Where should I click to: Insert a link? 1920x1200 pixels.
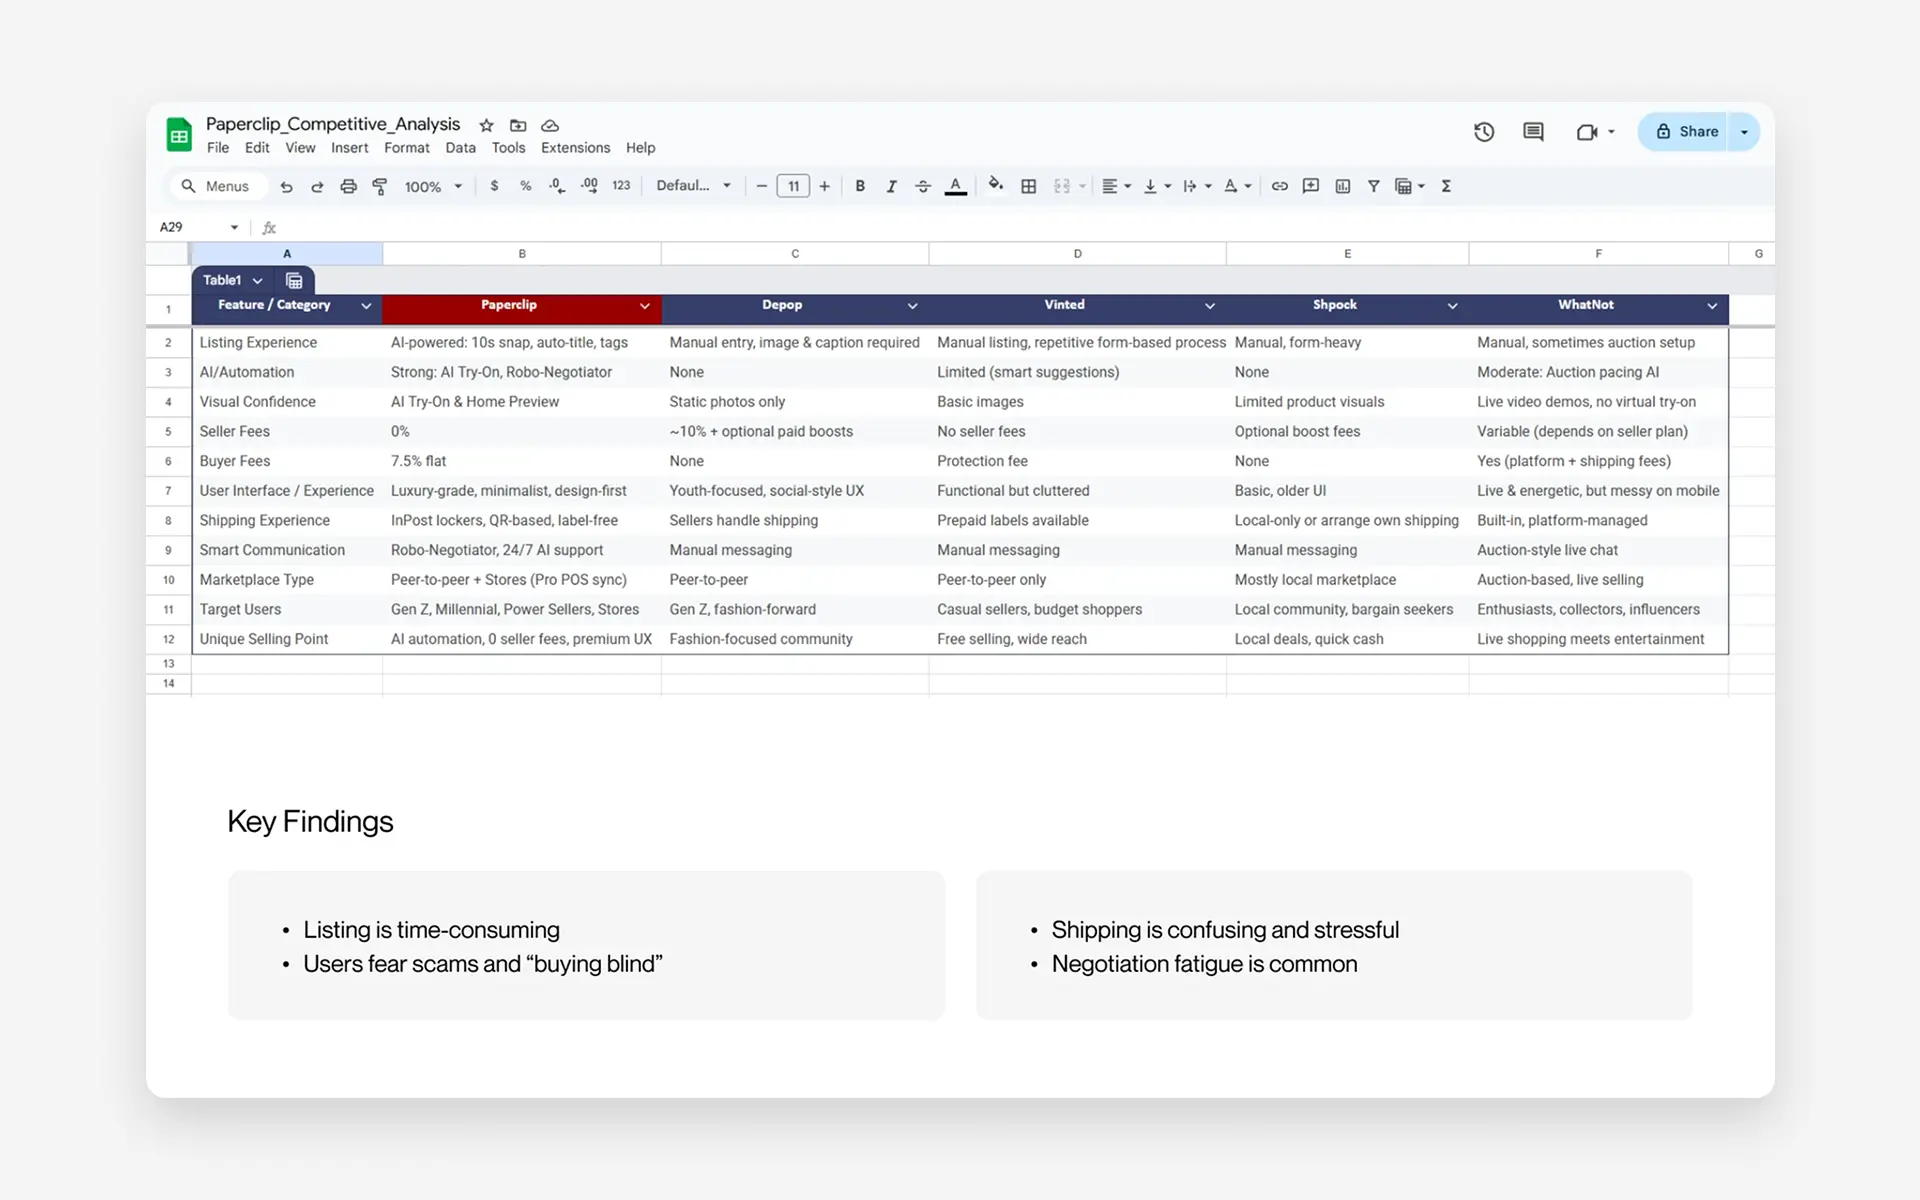1279,186
